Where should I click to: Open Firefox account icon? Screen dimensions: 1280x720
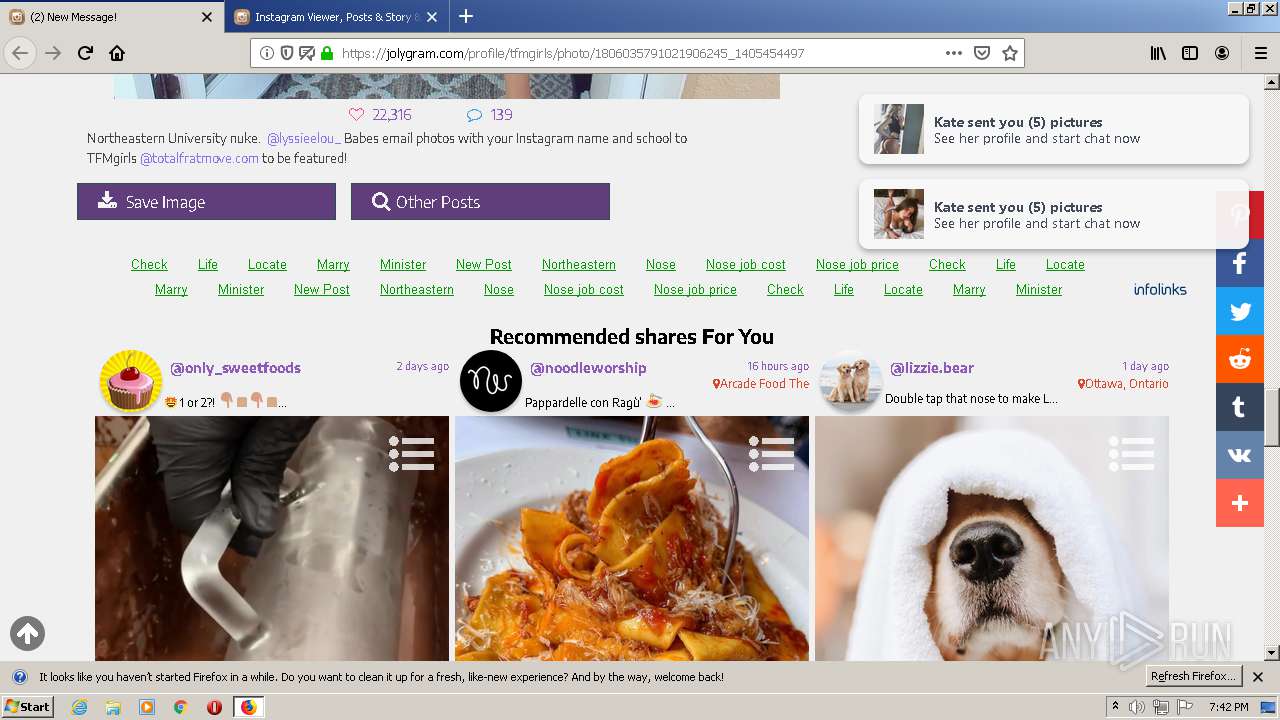click(1222, 53)
